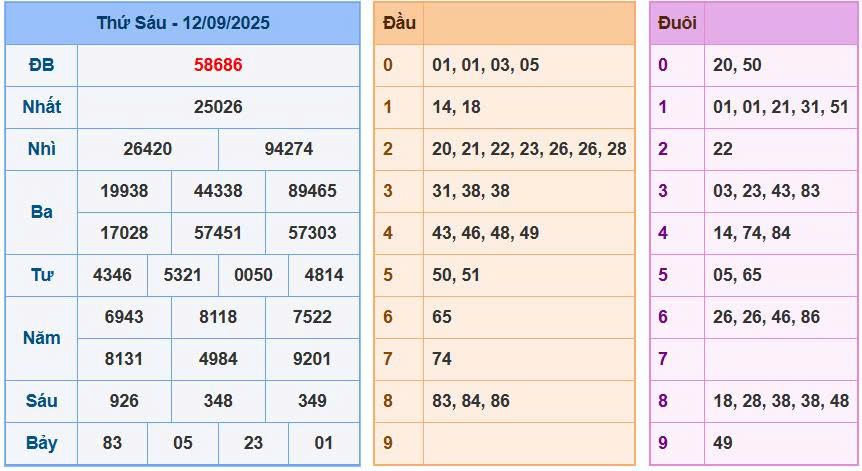
Task: Select Đầu row value 65
Action: pos(441,317)
